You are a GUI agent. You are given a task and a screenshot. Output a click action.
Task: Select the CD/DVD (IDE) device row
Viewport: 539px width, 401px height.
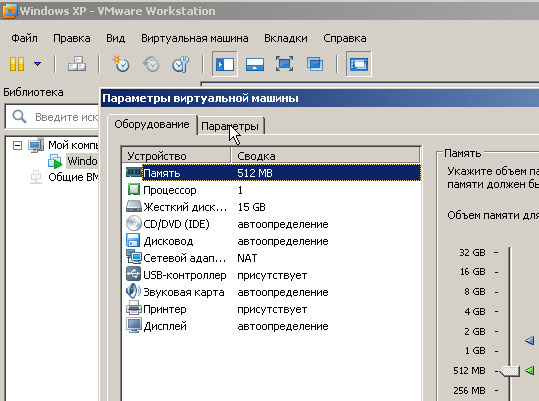coord(271,224)
